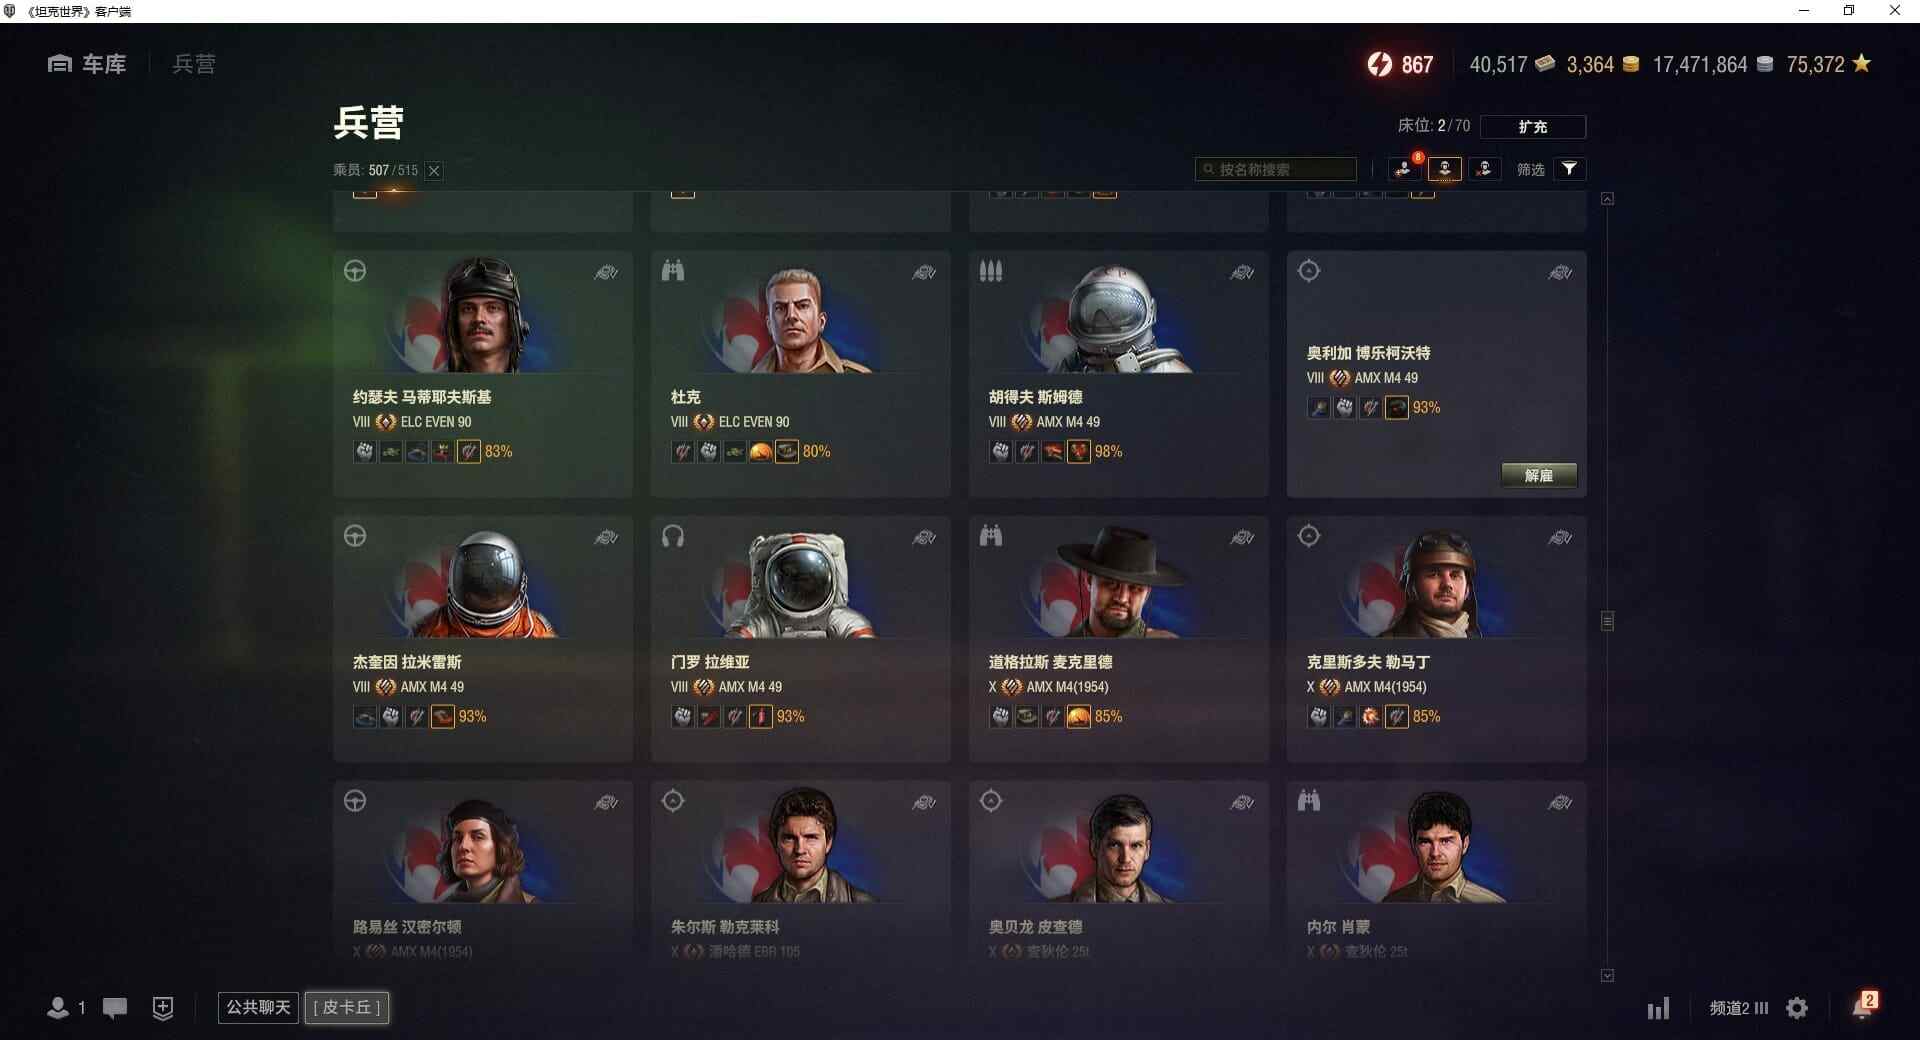Open the 筛选 filter funnel

(x=1569, y=169)
